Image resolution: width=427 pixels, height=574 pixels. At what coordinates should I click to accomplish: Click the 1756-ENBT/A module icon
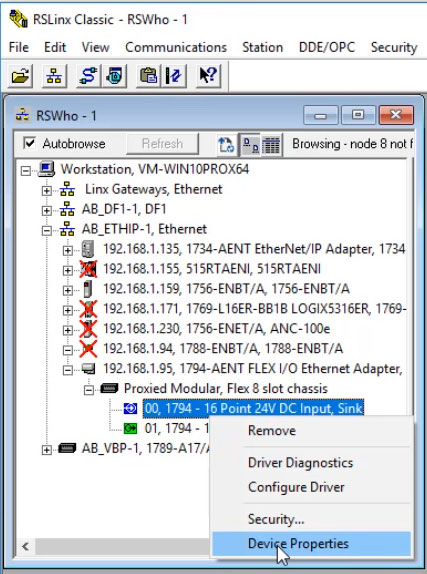point(88,289)
